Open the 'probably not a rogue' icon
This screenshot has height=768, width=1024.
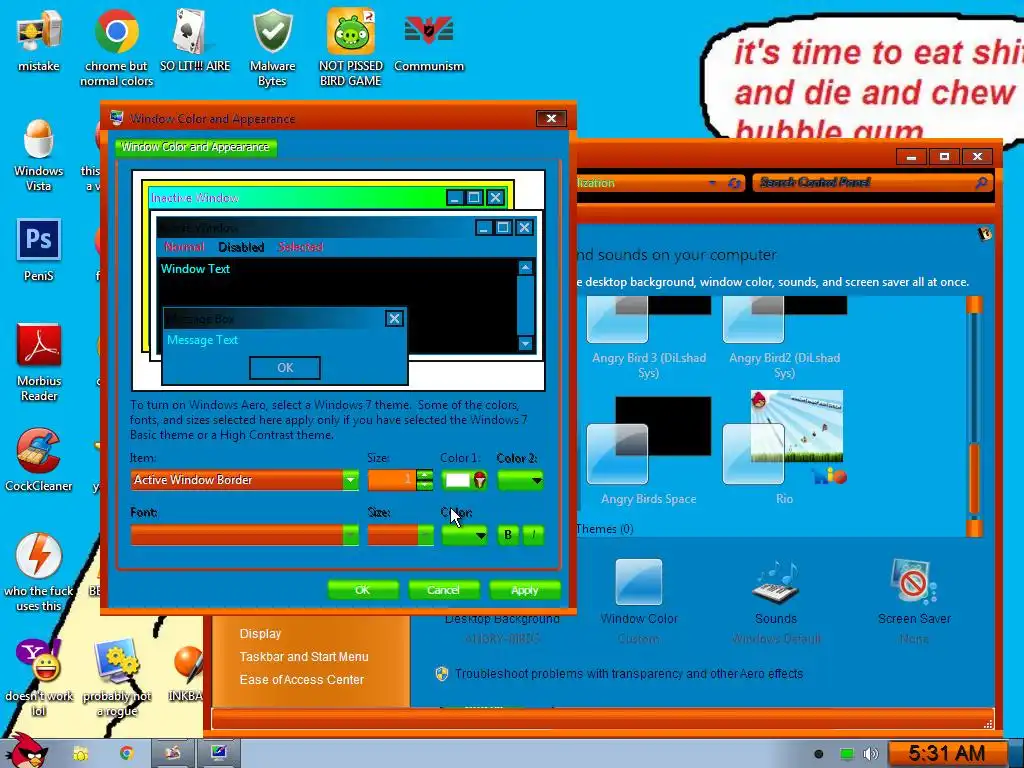117,678
